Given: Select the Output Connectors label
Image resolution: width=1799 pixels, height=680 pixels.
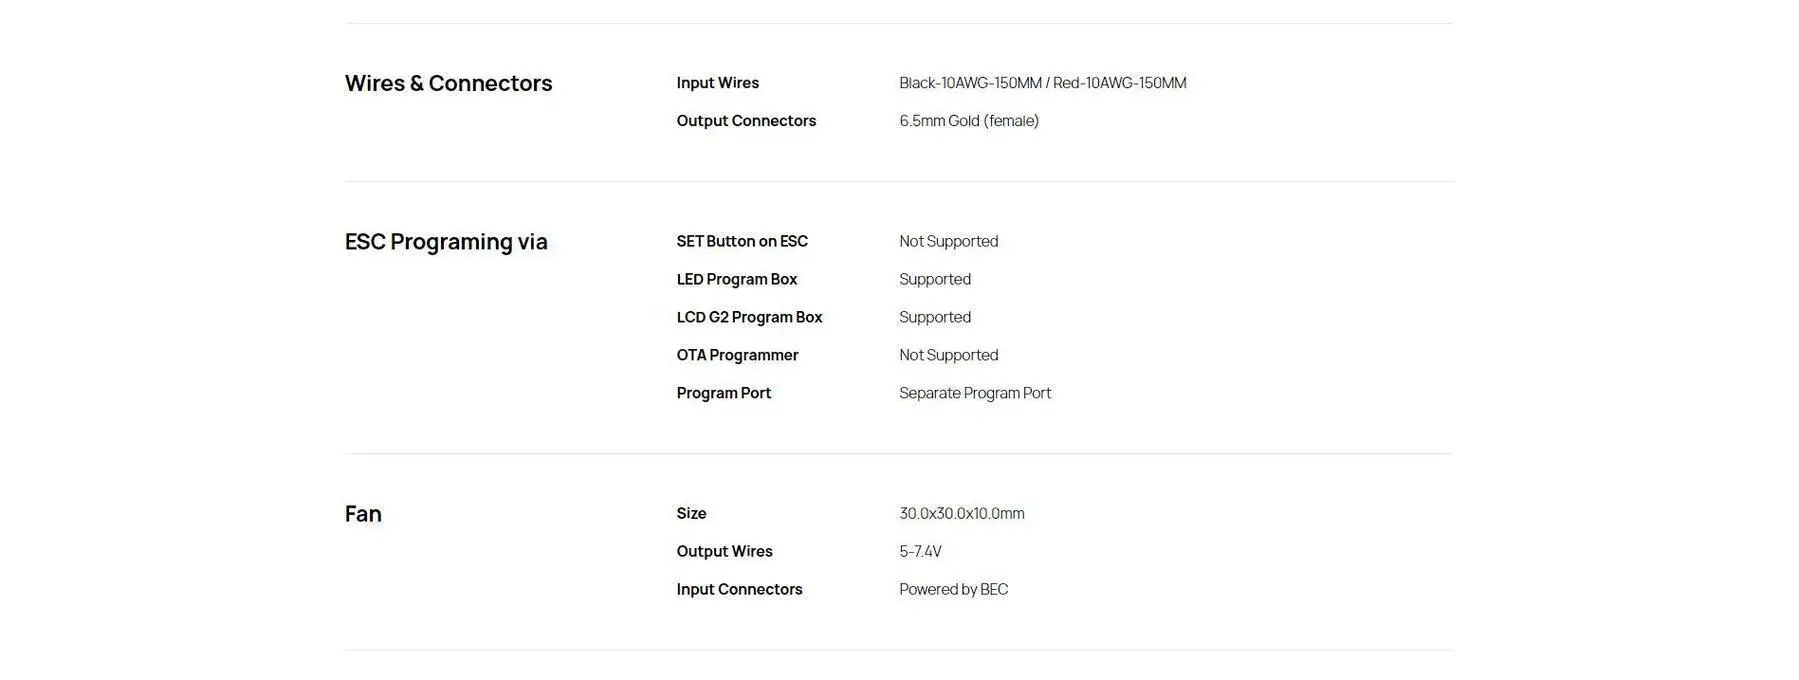Looking at the screenshot, I should pyautogui.click(x=746, y=121).
